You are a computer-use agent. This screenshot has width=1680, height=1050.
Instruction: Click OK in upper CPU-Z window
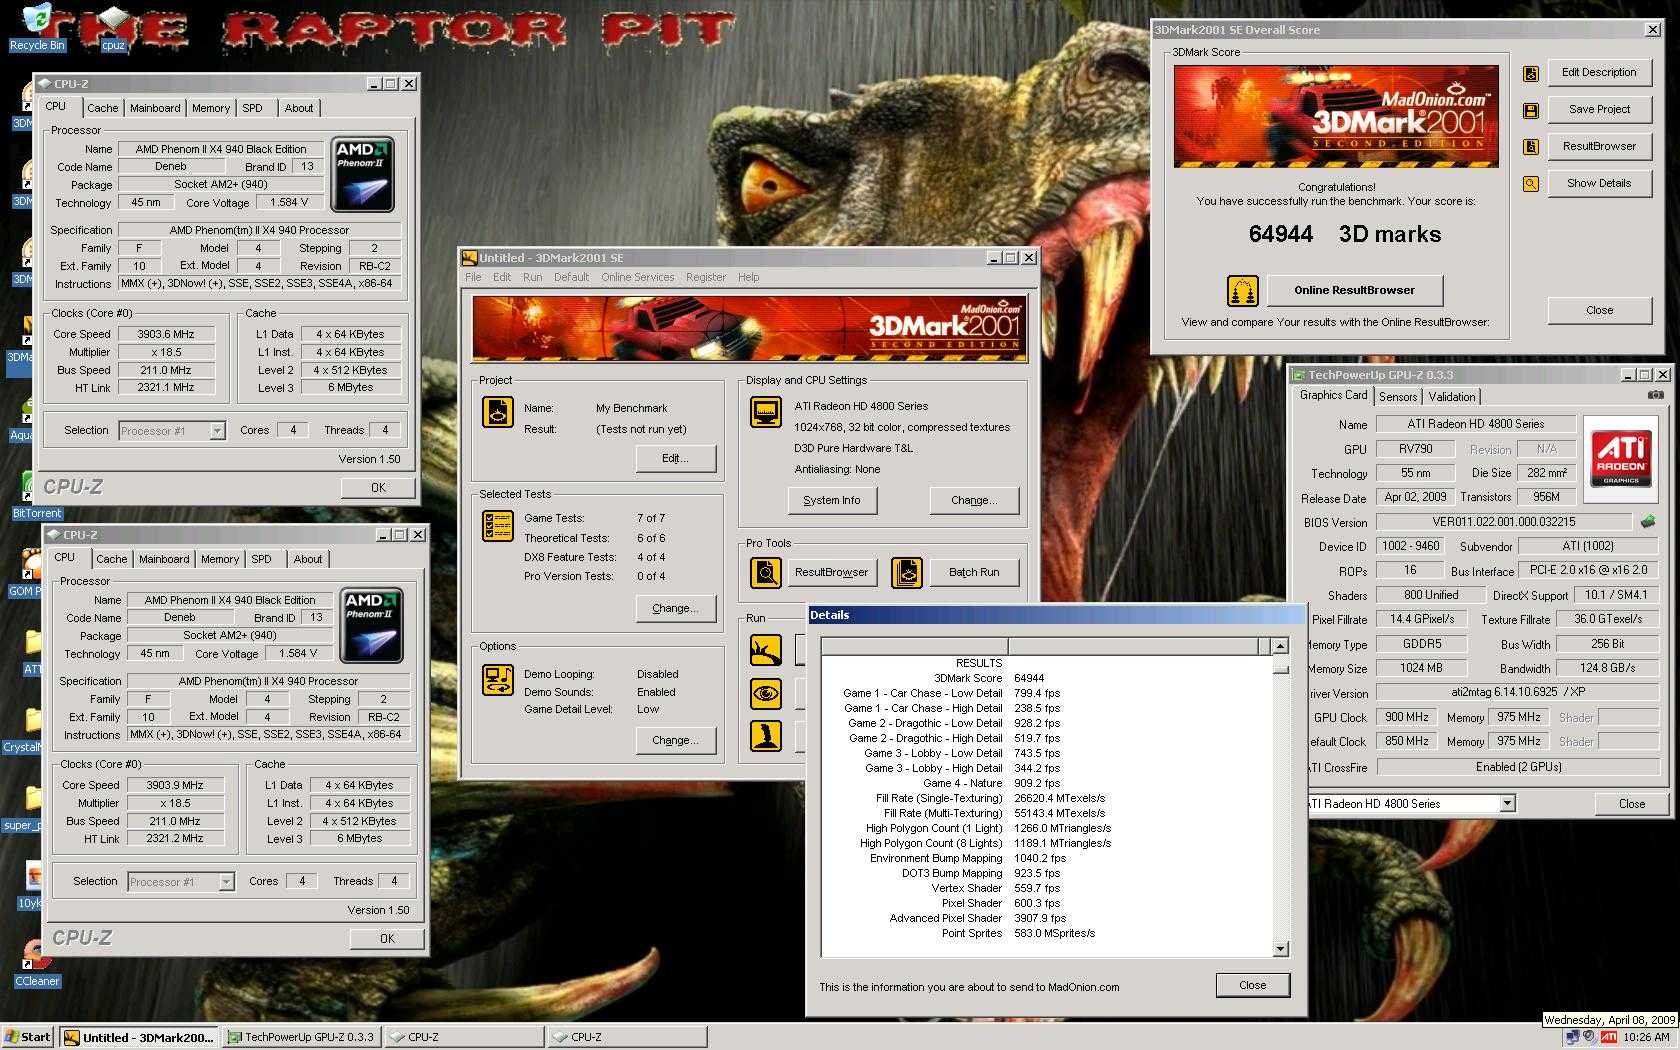coord(378,488)
